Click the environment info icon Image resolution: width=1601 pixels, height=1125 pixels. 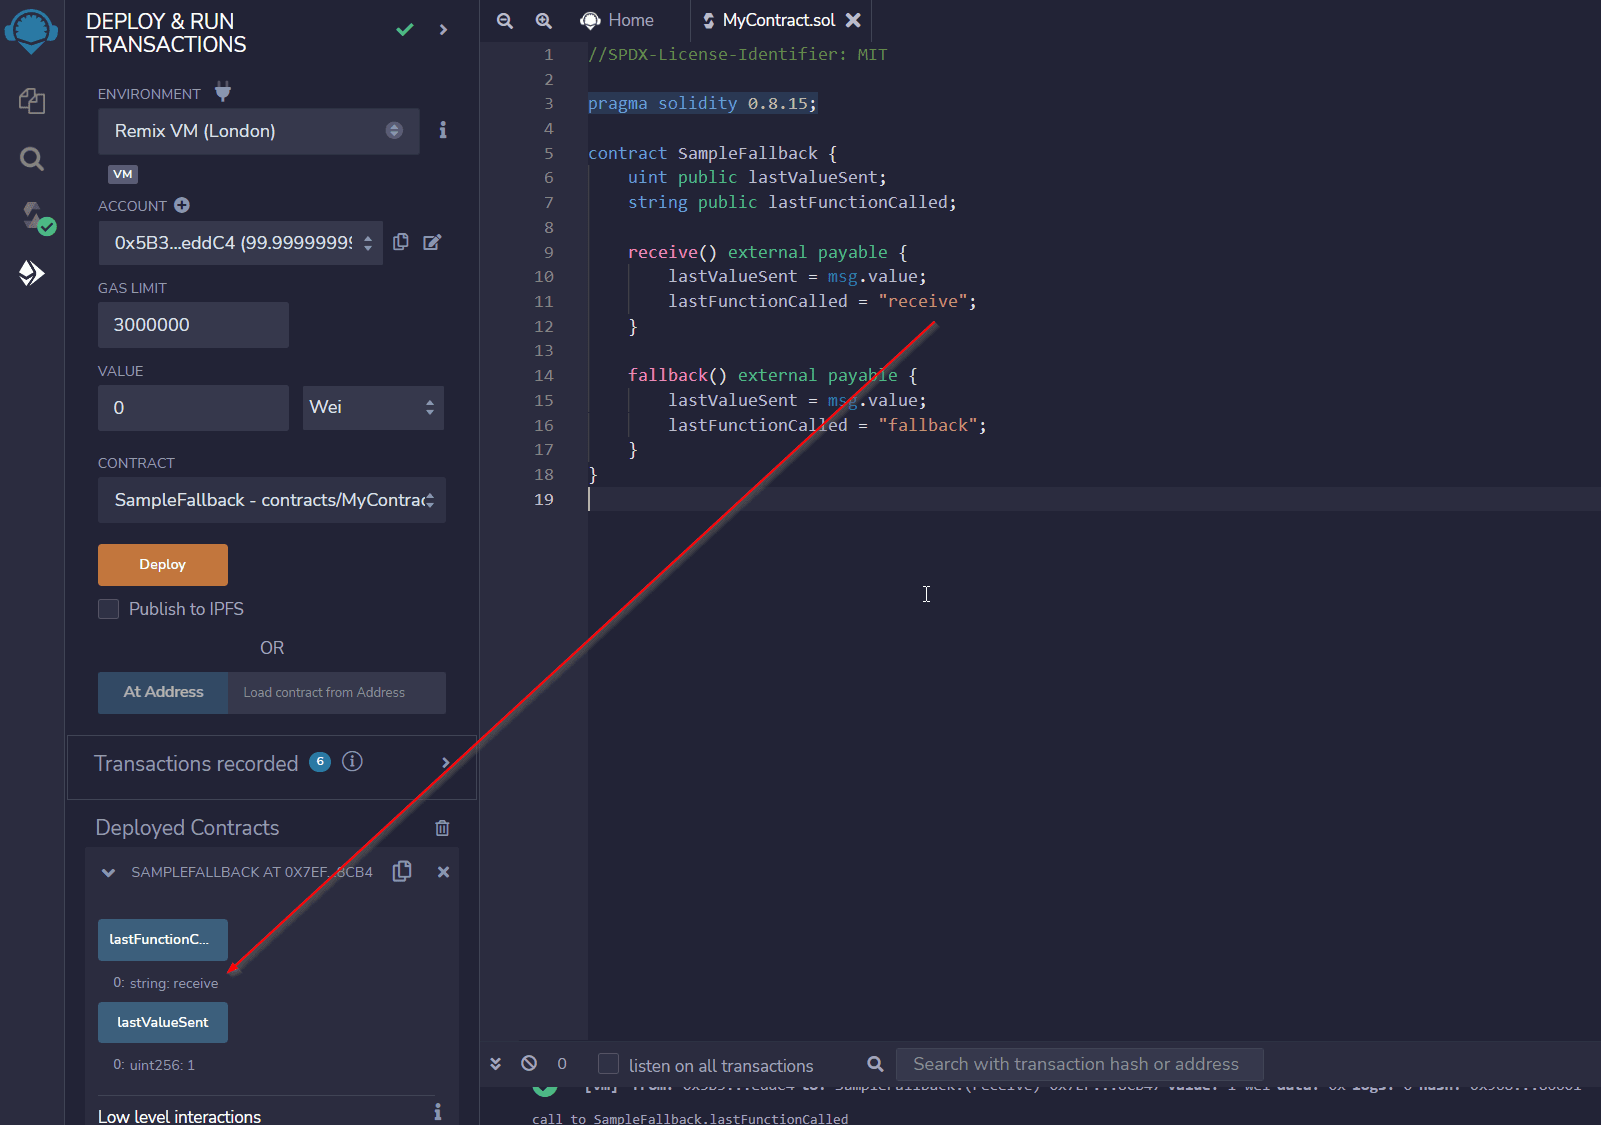click(x=443, y=130)
